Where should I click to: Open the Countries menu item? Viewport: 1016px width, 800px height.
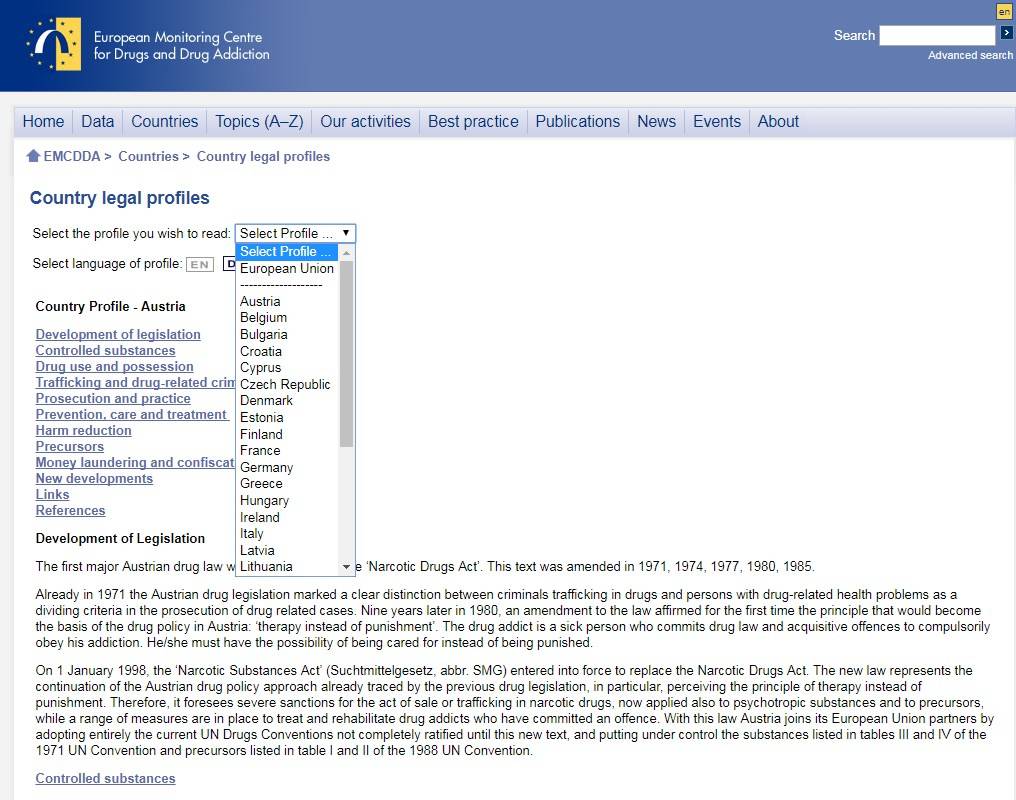[x=165, y=121]
